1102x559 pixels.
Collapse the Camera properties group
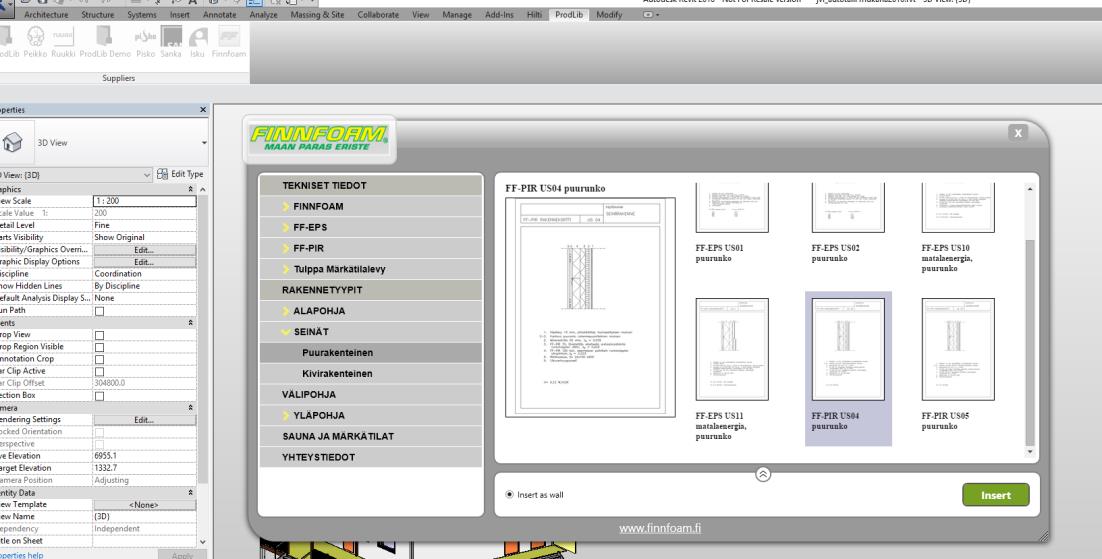tap(190, 407)
